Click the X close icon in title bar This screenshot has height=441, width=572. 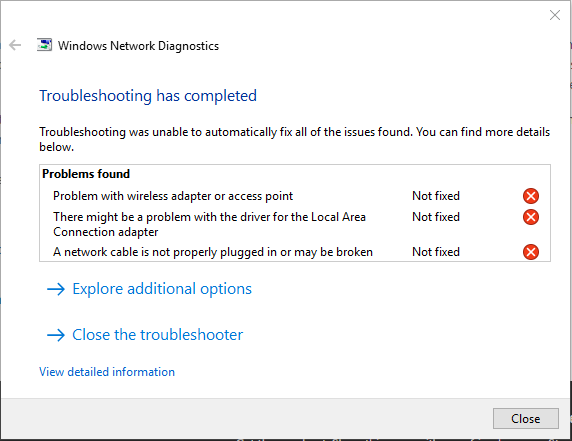pos(554,15)
